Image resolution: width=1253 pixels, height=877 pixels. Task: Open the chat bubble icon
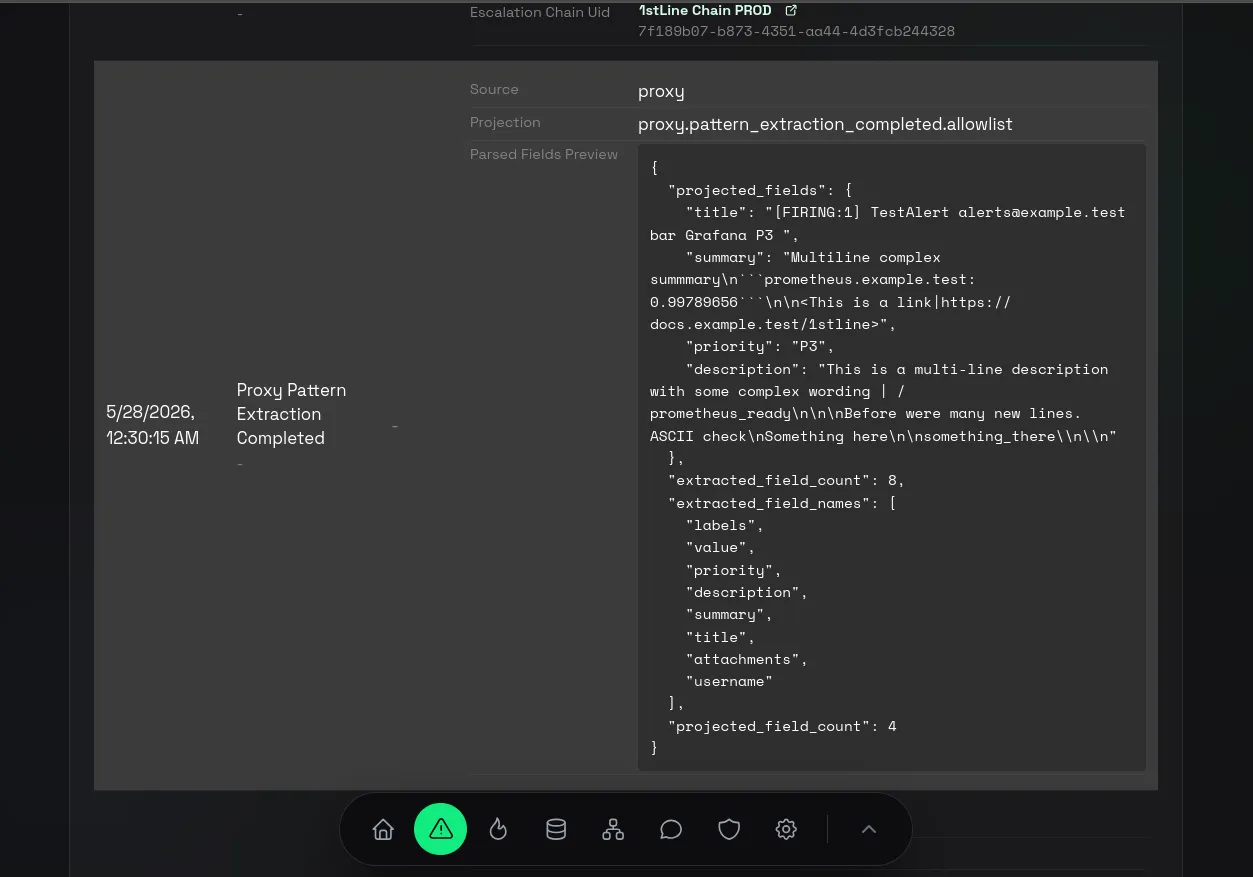[x=671, y=829]
